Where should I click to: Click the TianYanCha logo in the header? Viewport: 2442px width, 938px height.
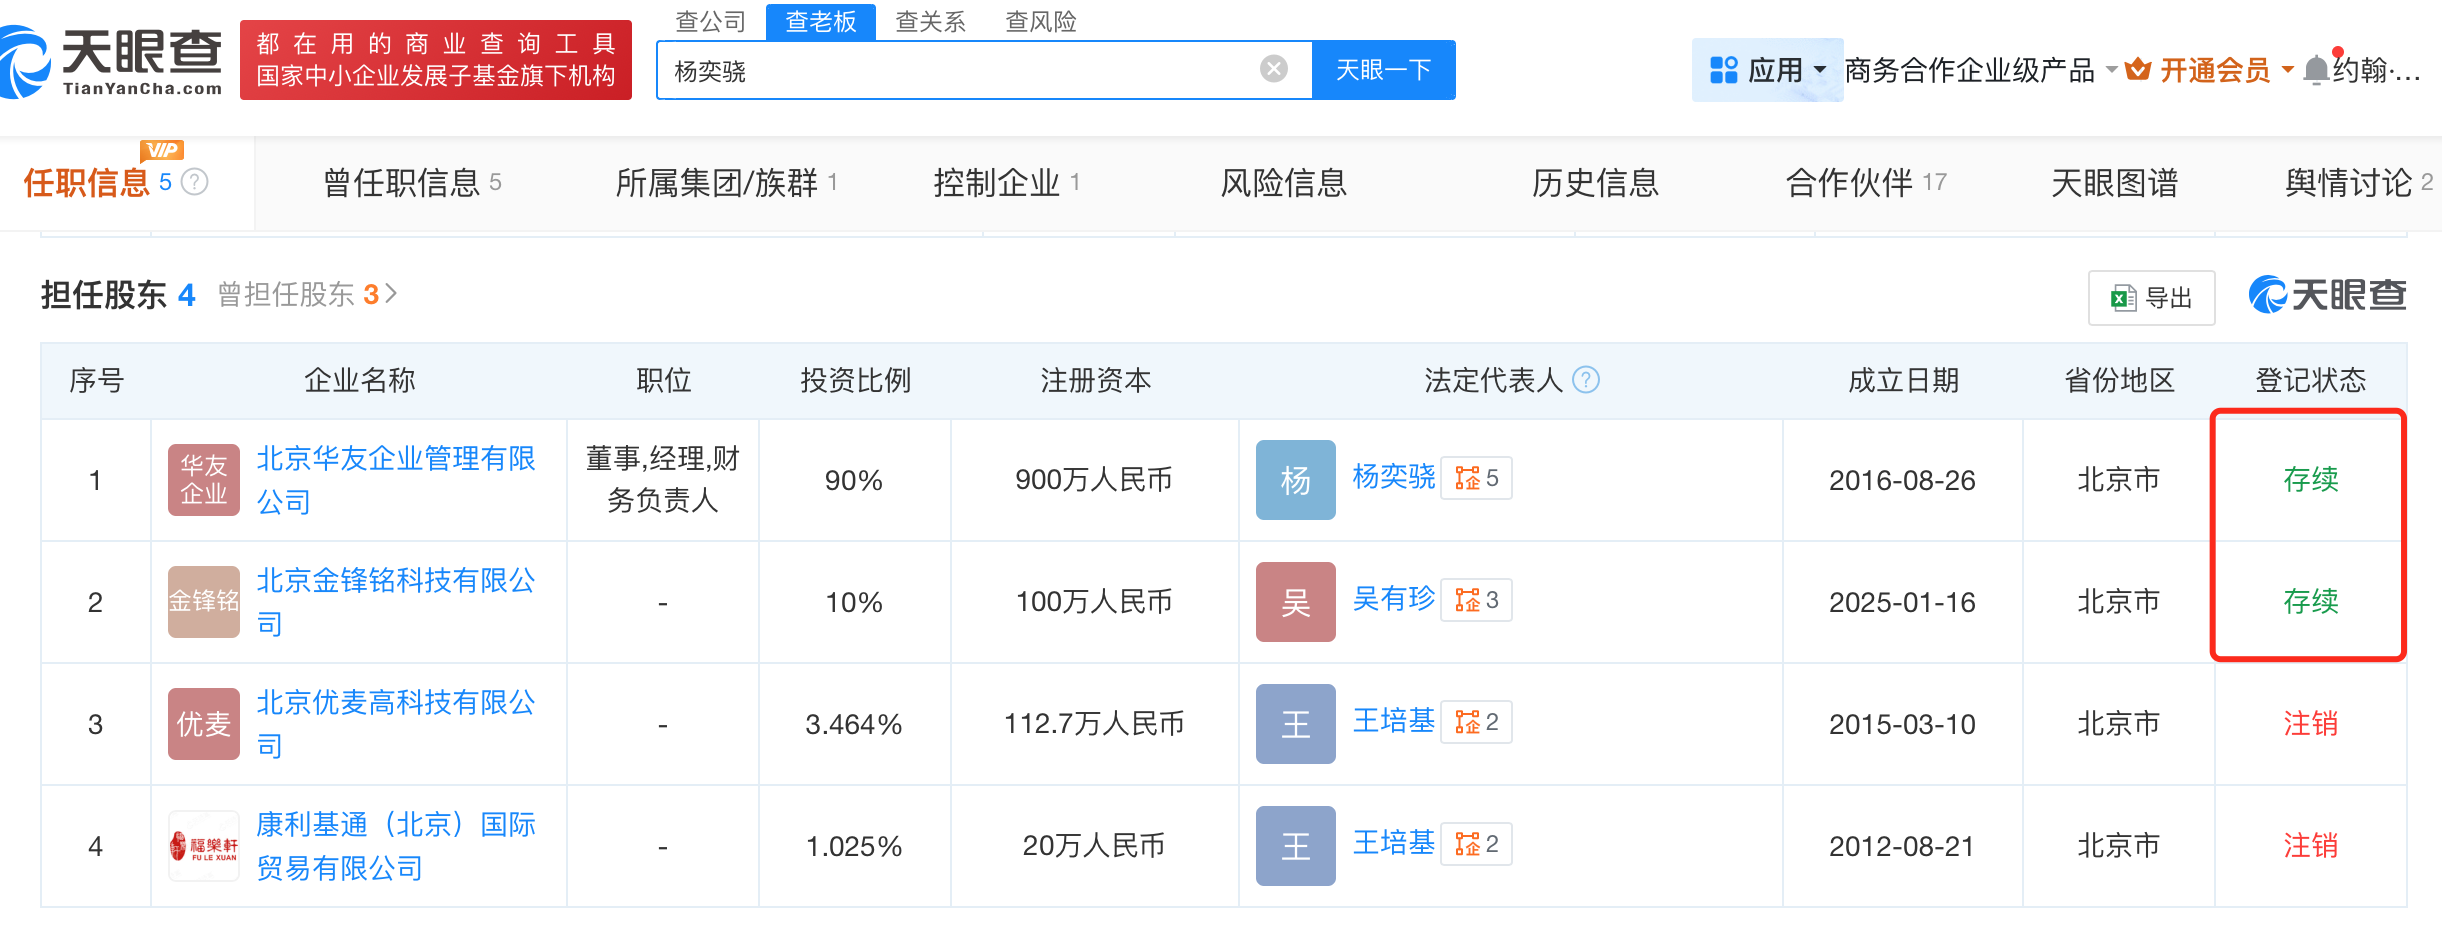coord(112,60)
